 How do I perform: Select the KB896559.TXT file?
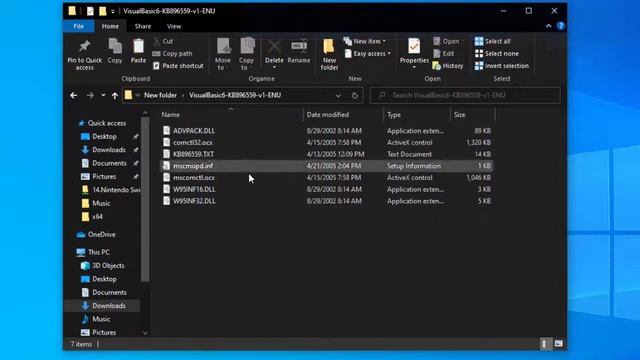click(x=193, y=154)
